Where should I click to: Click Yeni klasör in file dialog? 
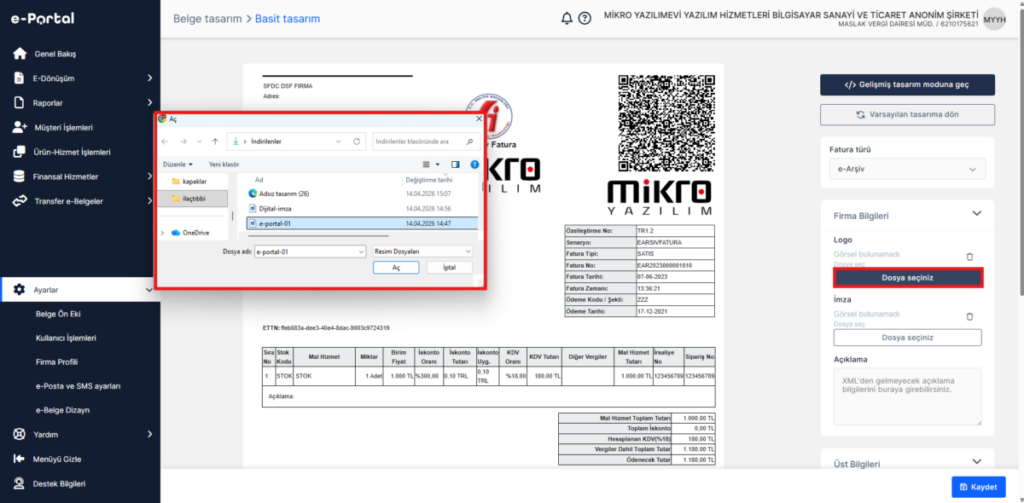pos(224,165)
